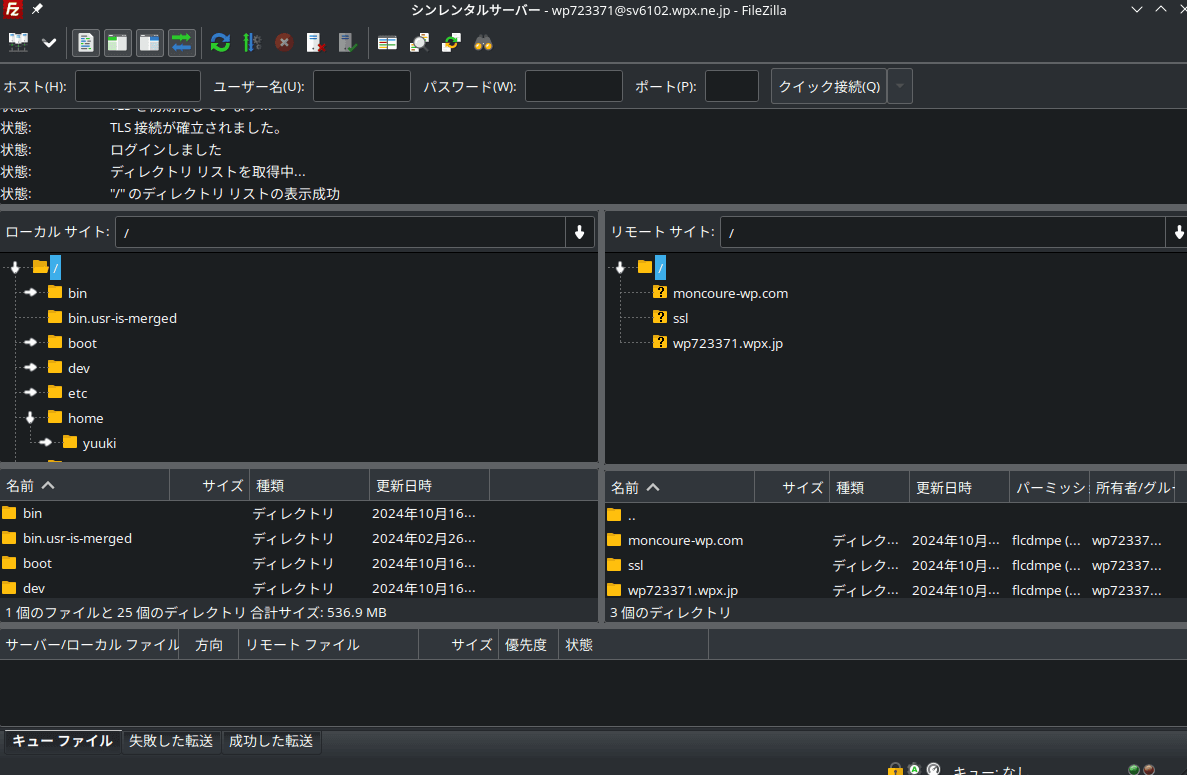Image resolution: width=1187 pixels, height=775 pixels.
Task: Open the Site Manager
Action: click(18, 42)
